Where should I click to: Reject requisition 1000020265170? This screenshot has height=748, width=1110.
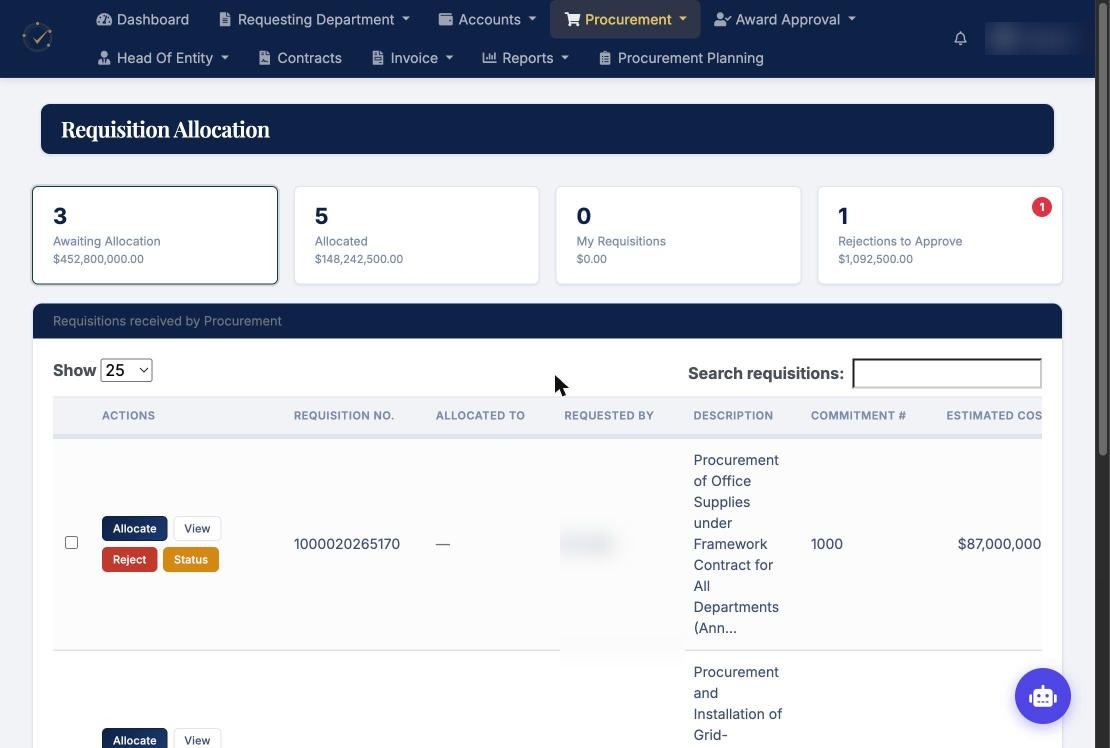tap(129, 560)
